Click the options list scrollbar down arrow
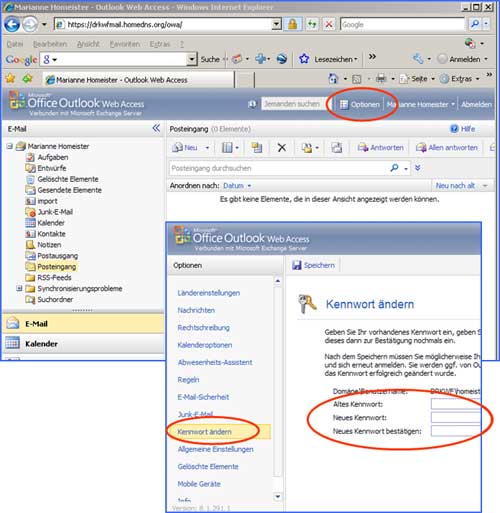This screenshot has height=513, width=500. pyautogui.click(x=277, y=497)
